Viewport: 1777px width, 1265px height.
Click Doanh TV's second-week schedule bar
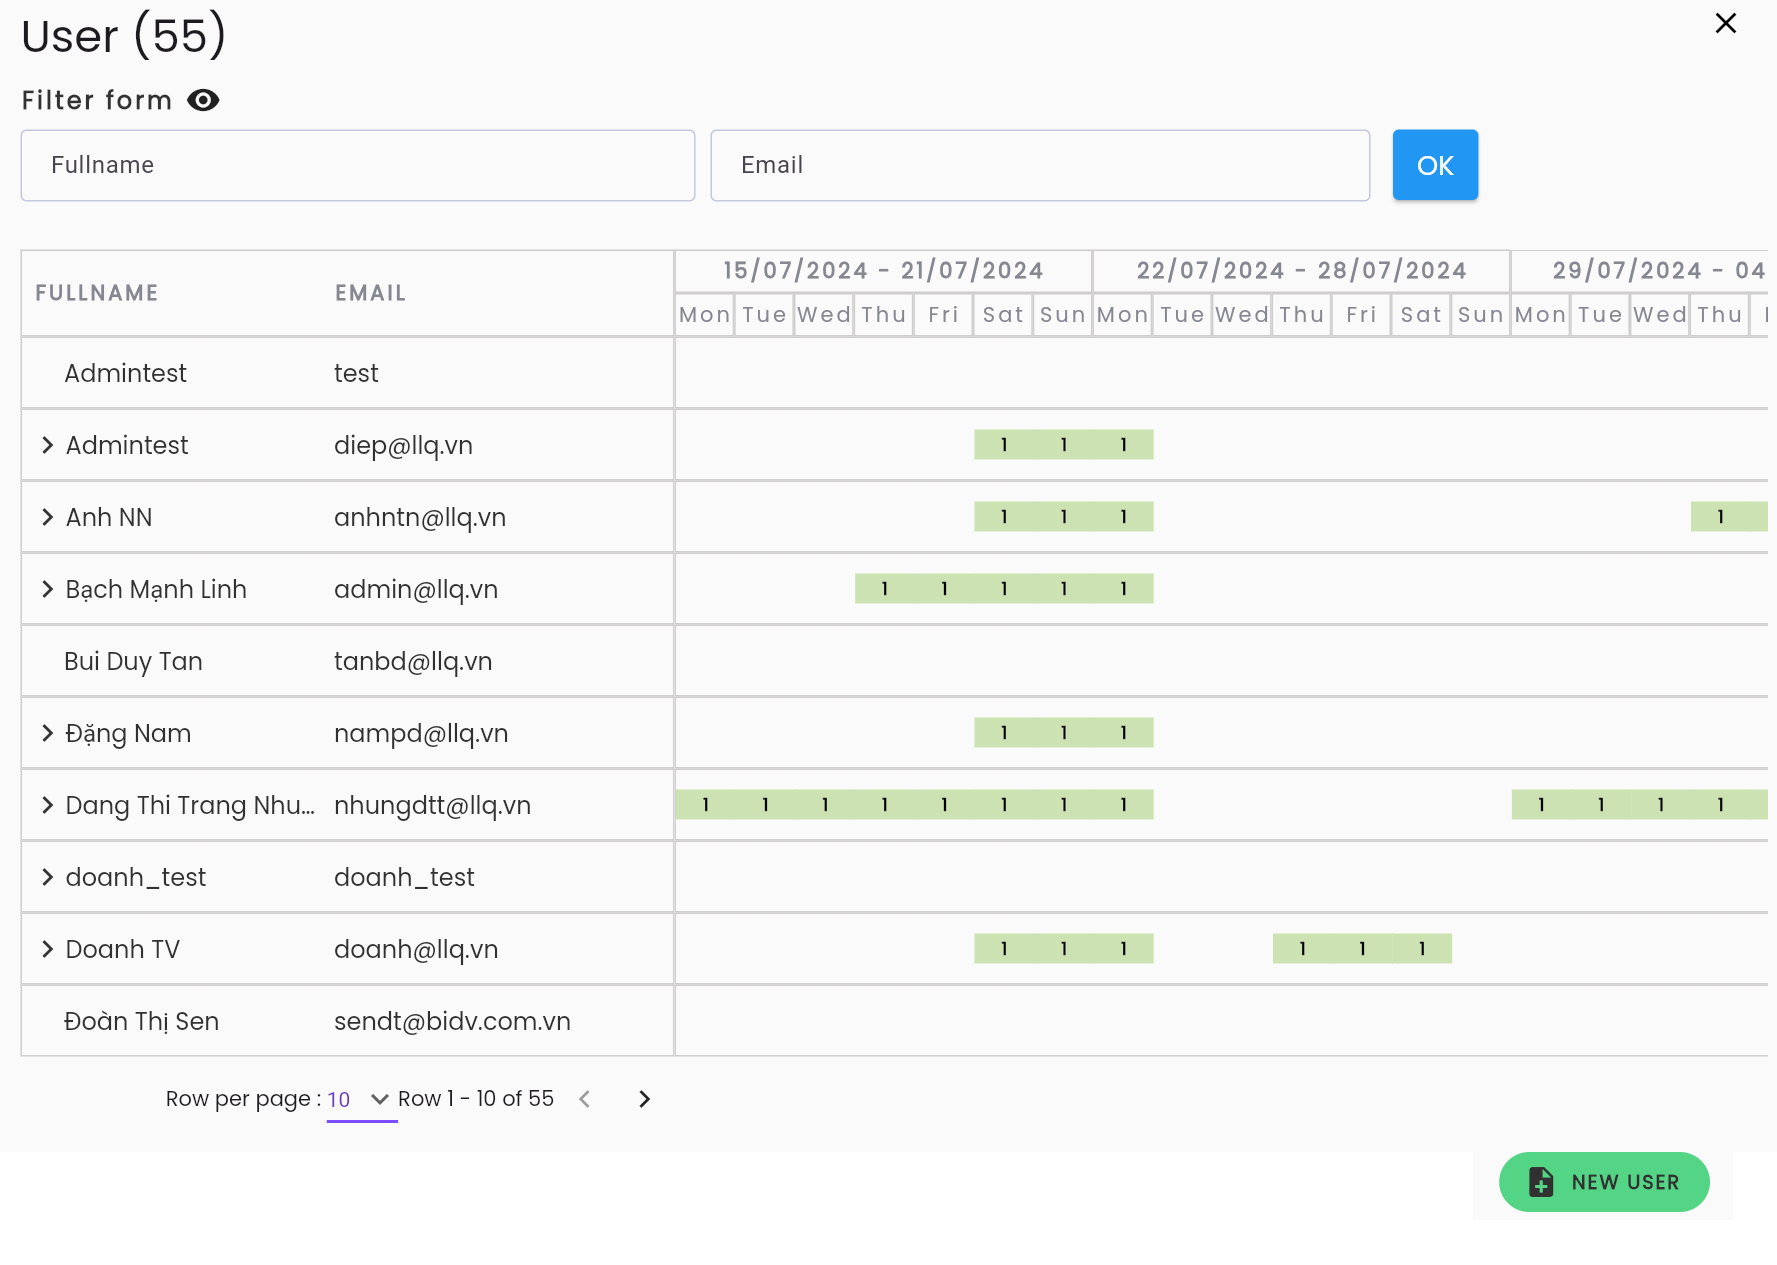(1362, 949)
